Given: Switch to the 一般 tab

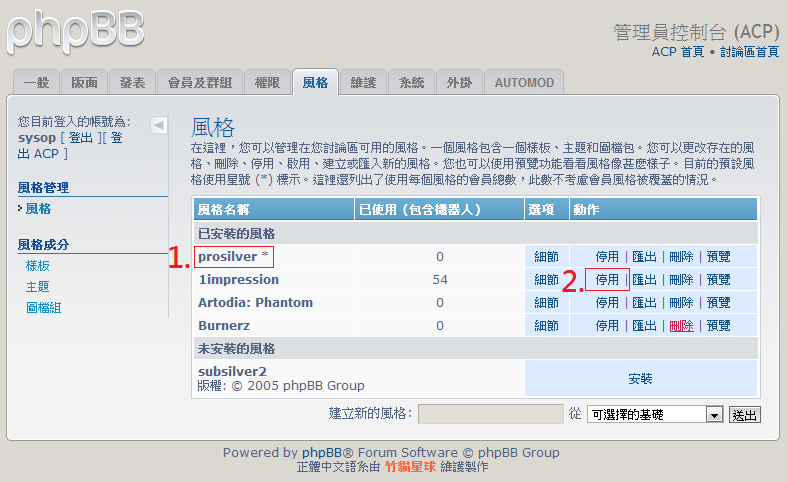Looking at the screenshot, I should pos(36,83).
